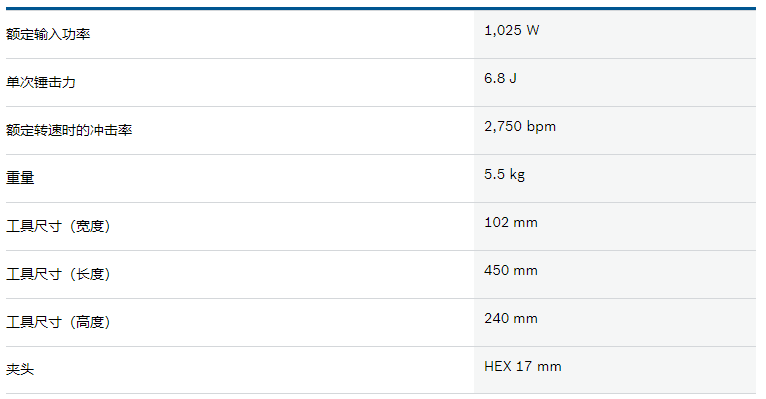
Task: Select the 5.5 kg value
Action: click(504, 174)
